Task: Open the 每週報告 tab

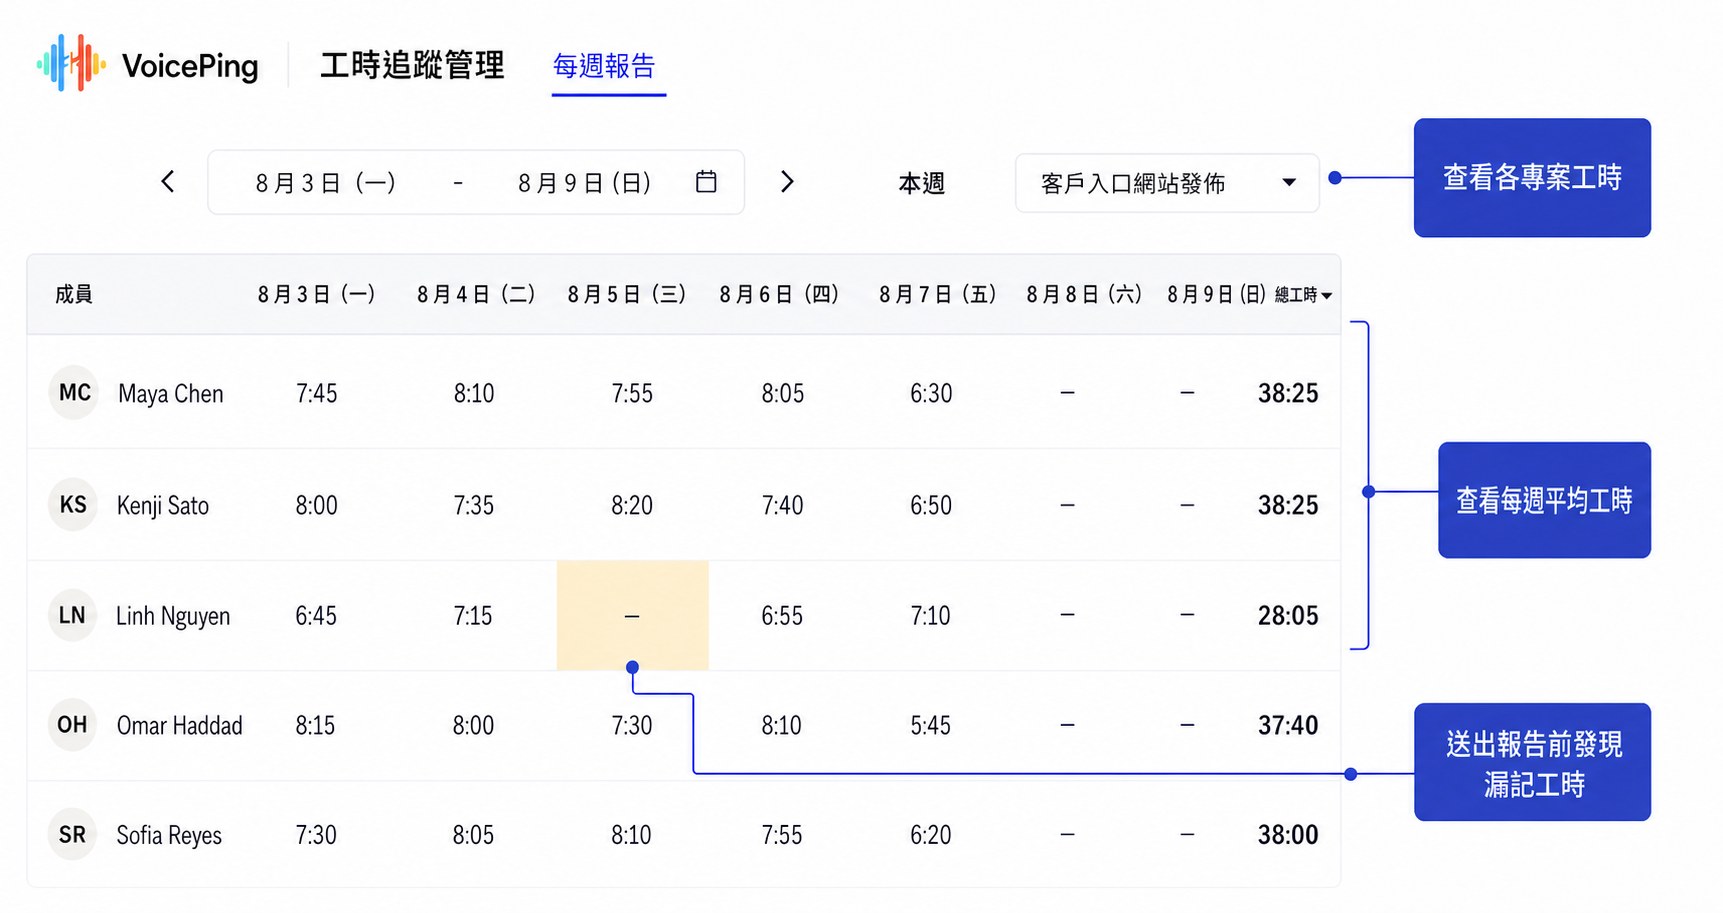Action: (x=604, y=66)
